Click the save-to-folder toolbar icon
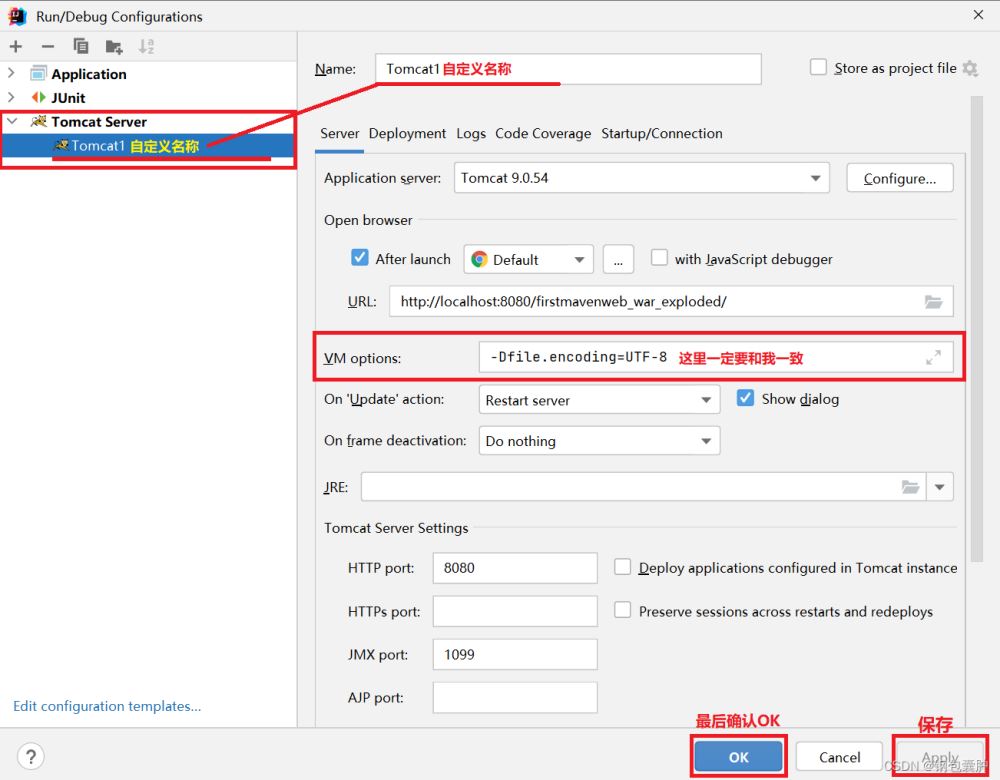The image size is (1000, 780). click(x=114, y=47)
